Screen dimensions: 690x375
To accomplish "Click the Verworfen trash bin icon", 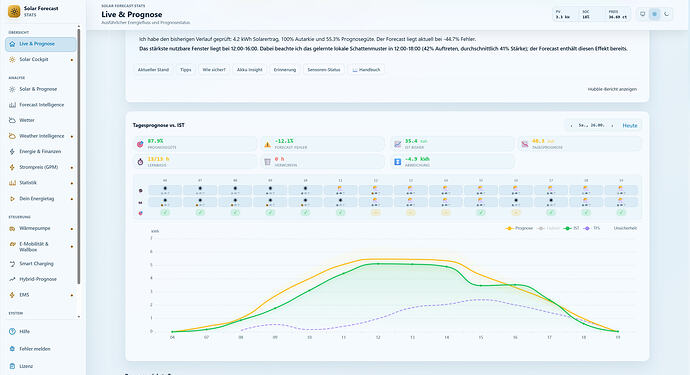I will click(268, 162).
